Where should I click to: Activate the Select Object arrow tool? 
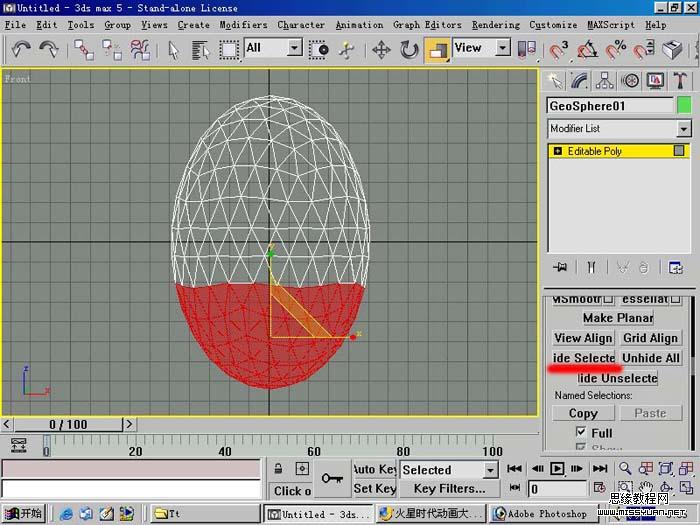173,50
